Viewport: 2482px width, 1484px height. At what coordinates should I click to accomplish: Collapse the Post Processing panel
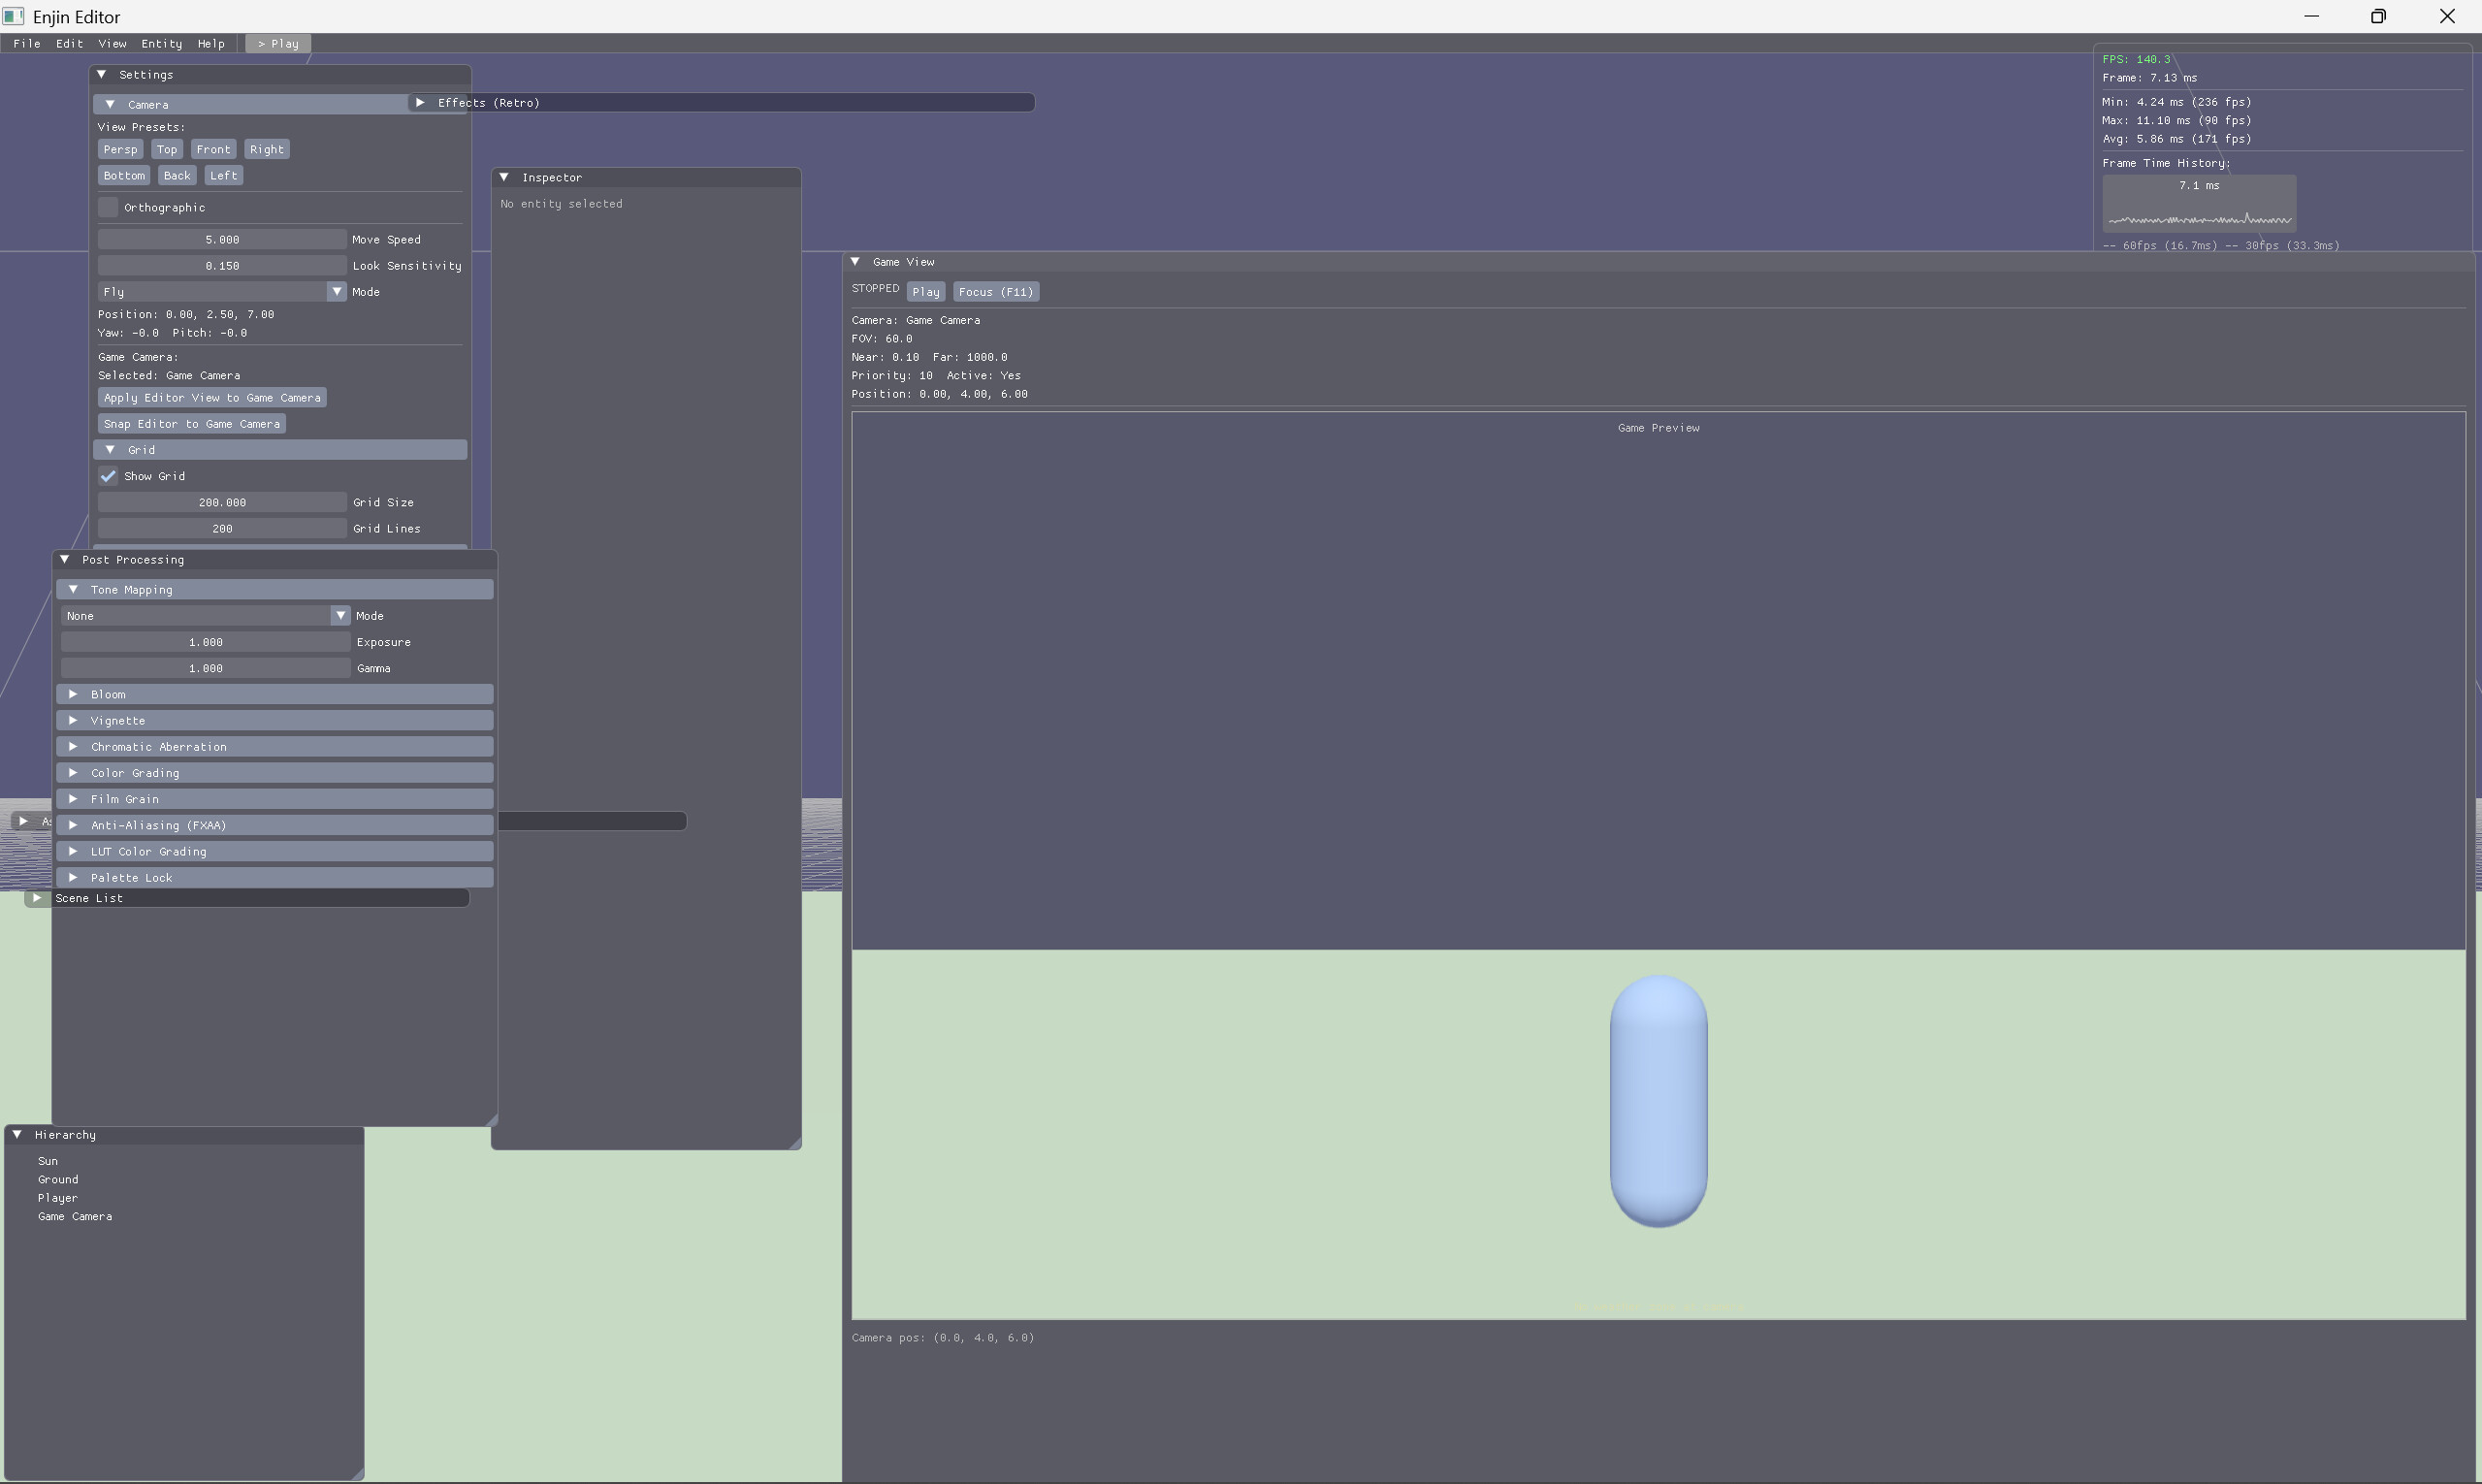tap(66, 559)
